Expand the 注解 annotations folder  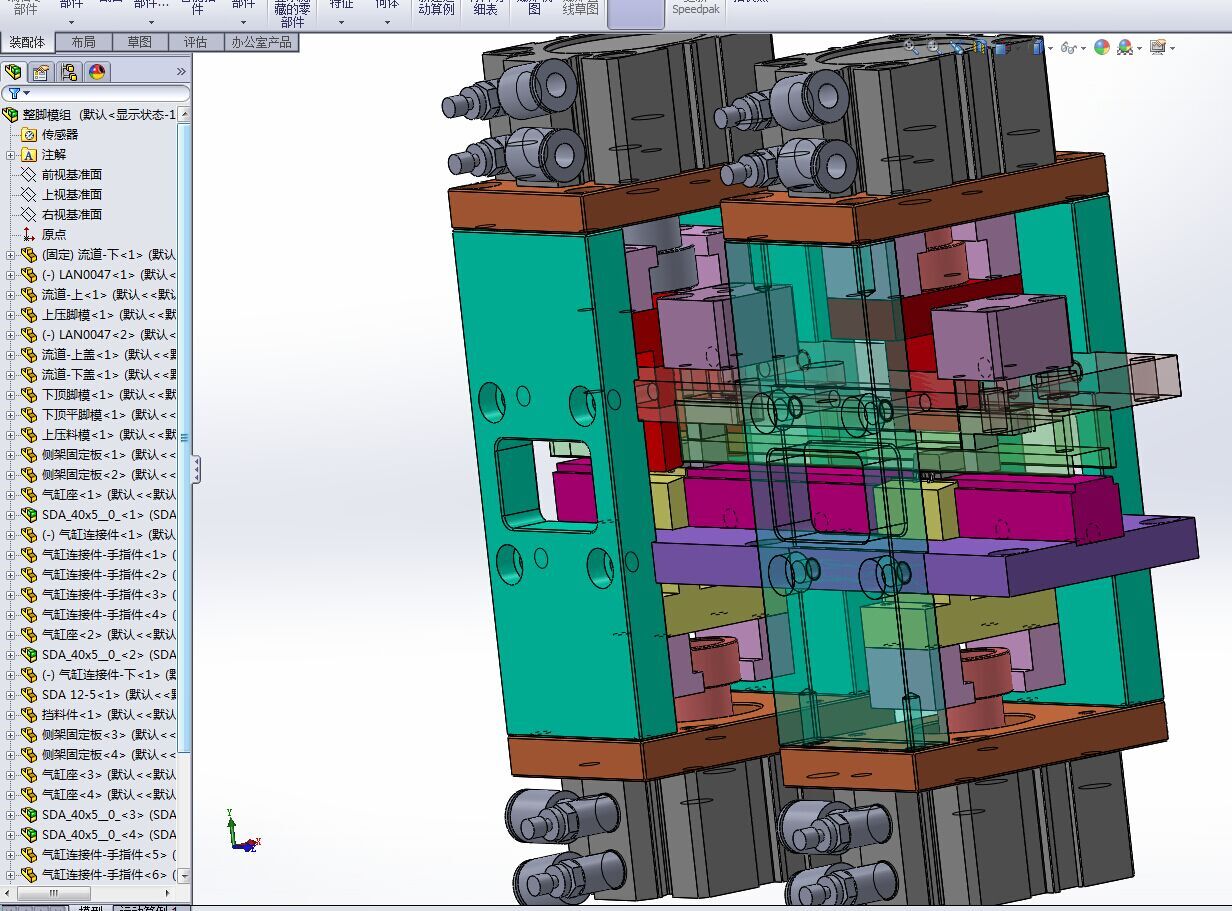pyautogui.click(x=11, y=155)
